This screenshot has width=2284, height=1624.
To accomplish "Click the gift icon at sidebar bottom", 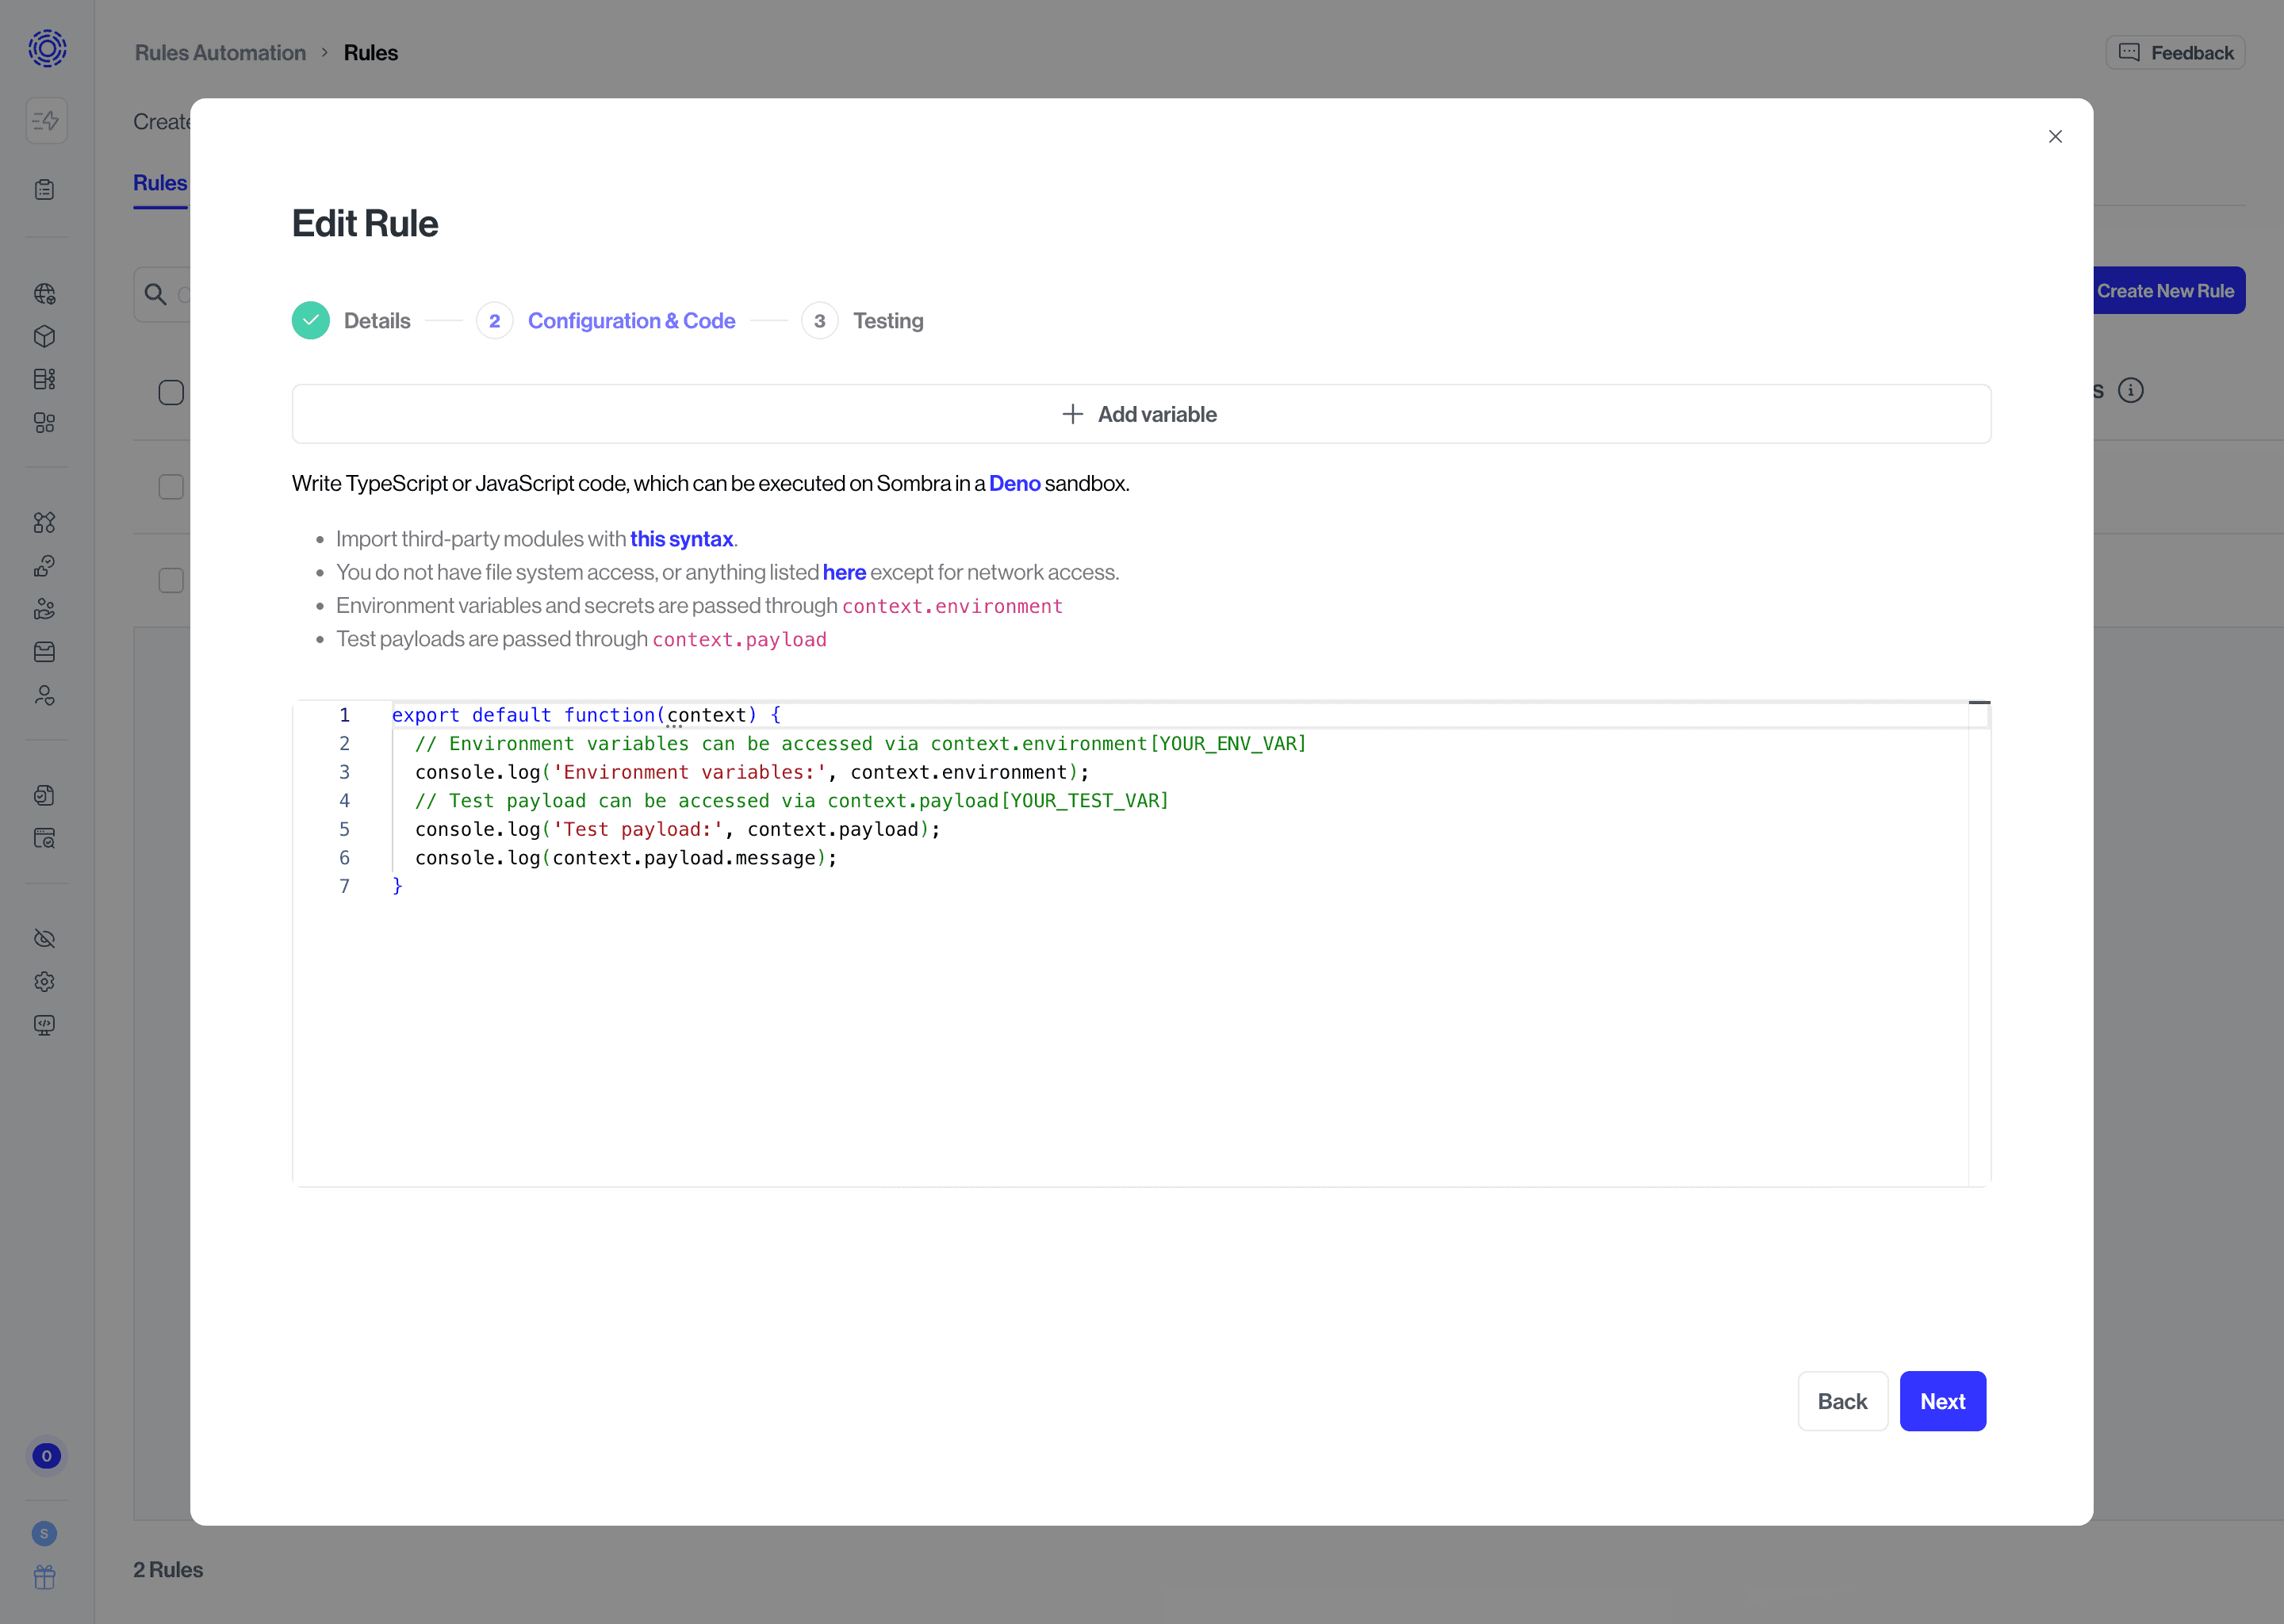I will click(x=45, y=1577).
